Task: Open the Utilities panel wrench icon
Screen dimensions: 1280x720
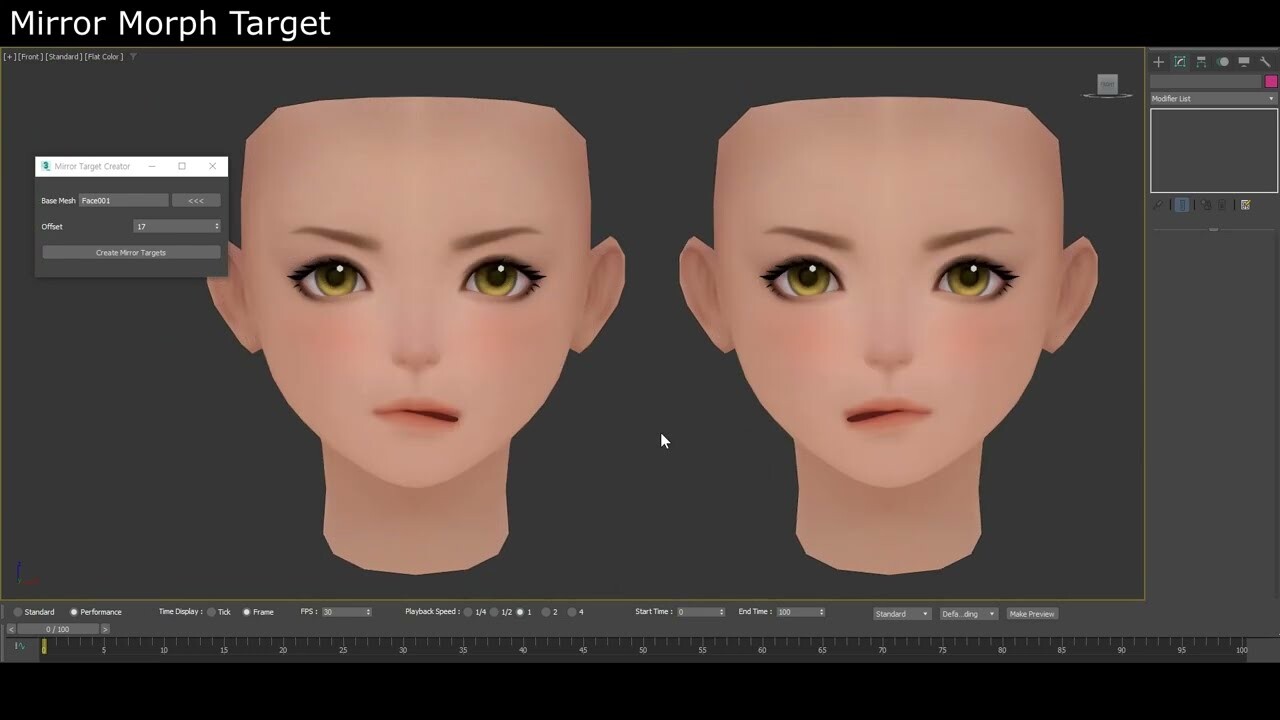Action: click(x=1265, y=61)
